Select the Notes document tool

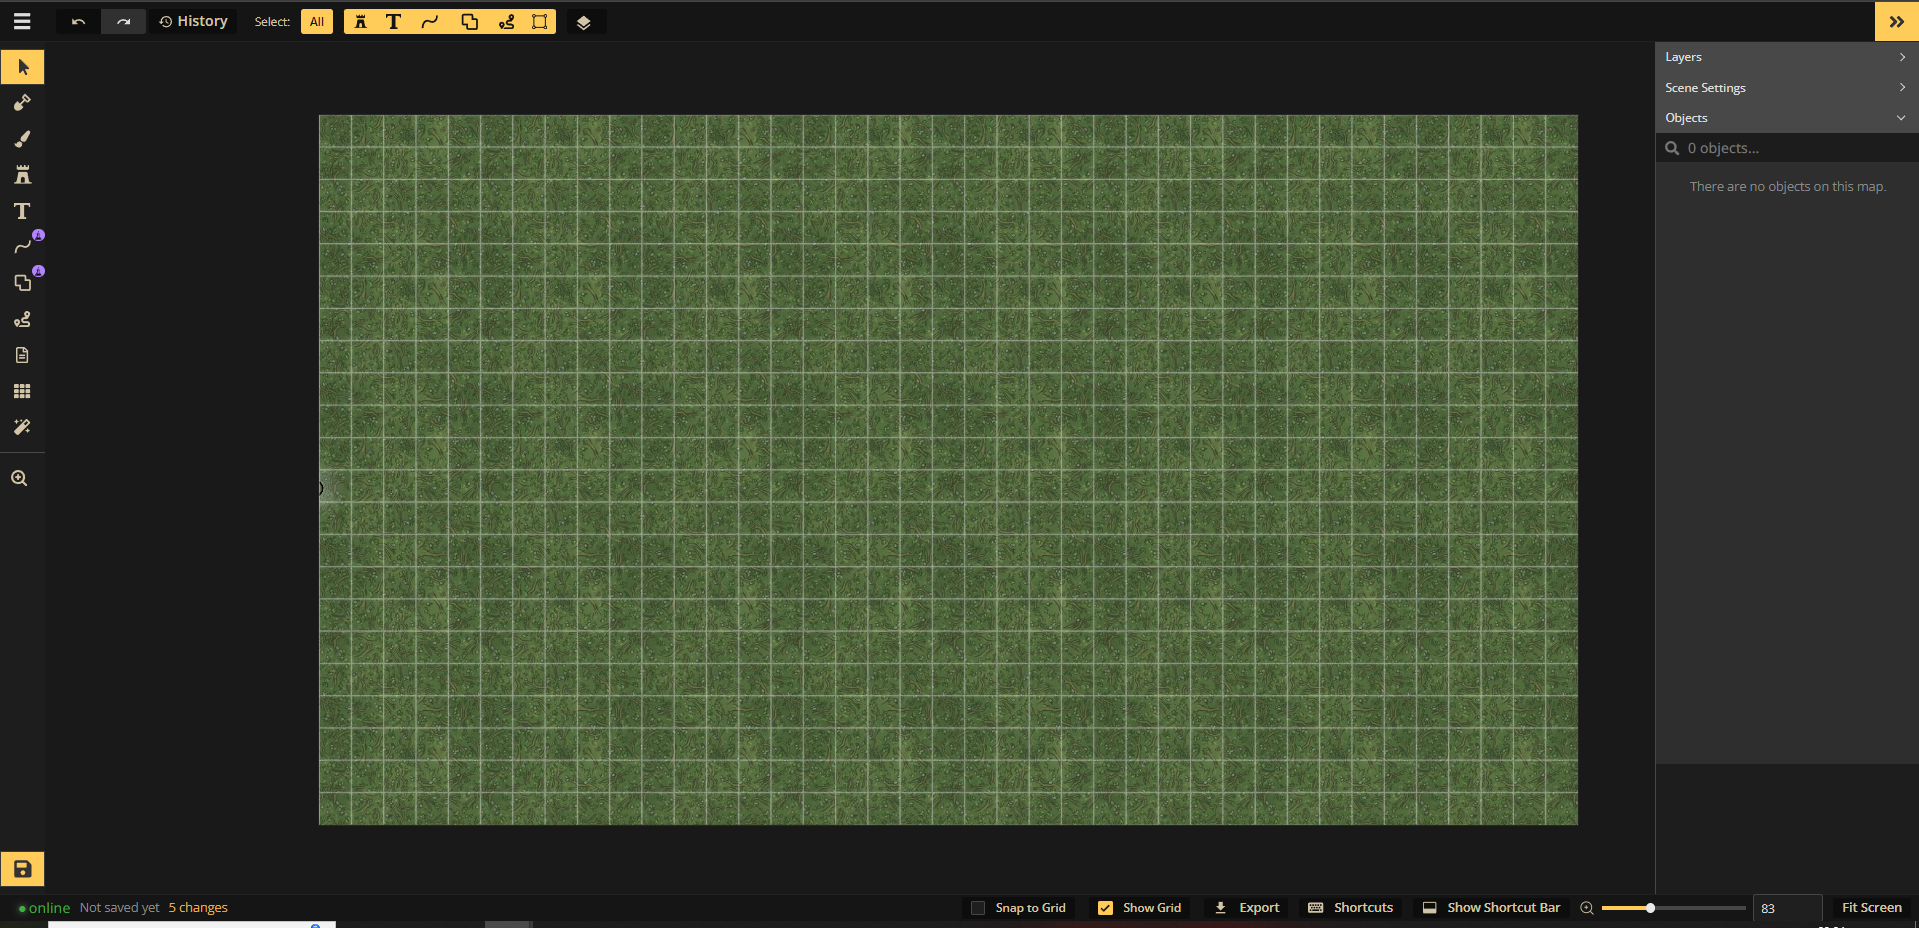(22, 355)
